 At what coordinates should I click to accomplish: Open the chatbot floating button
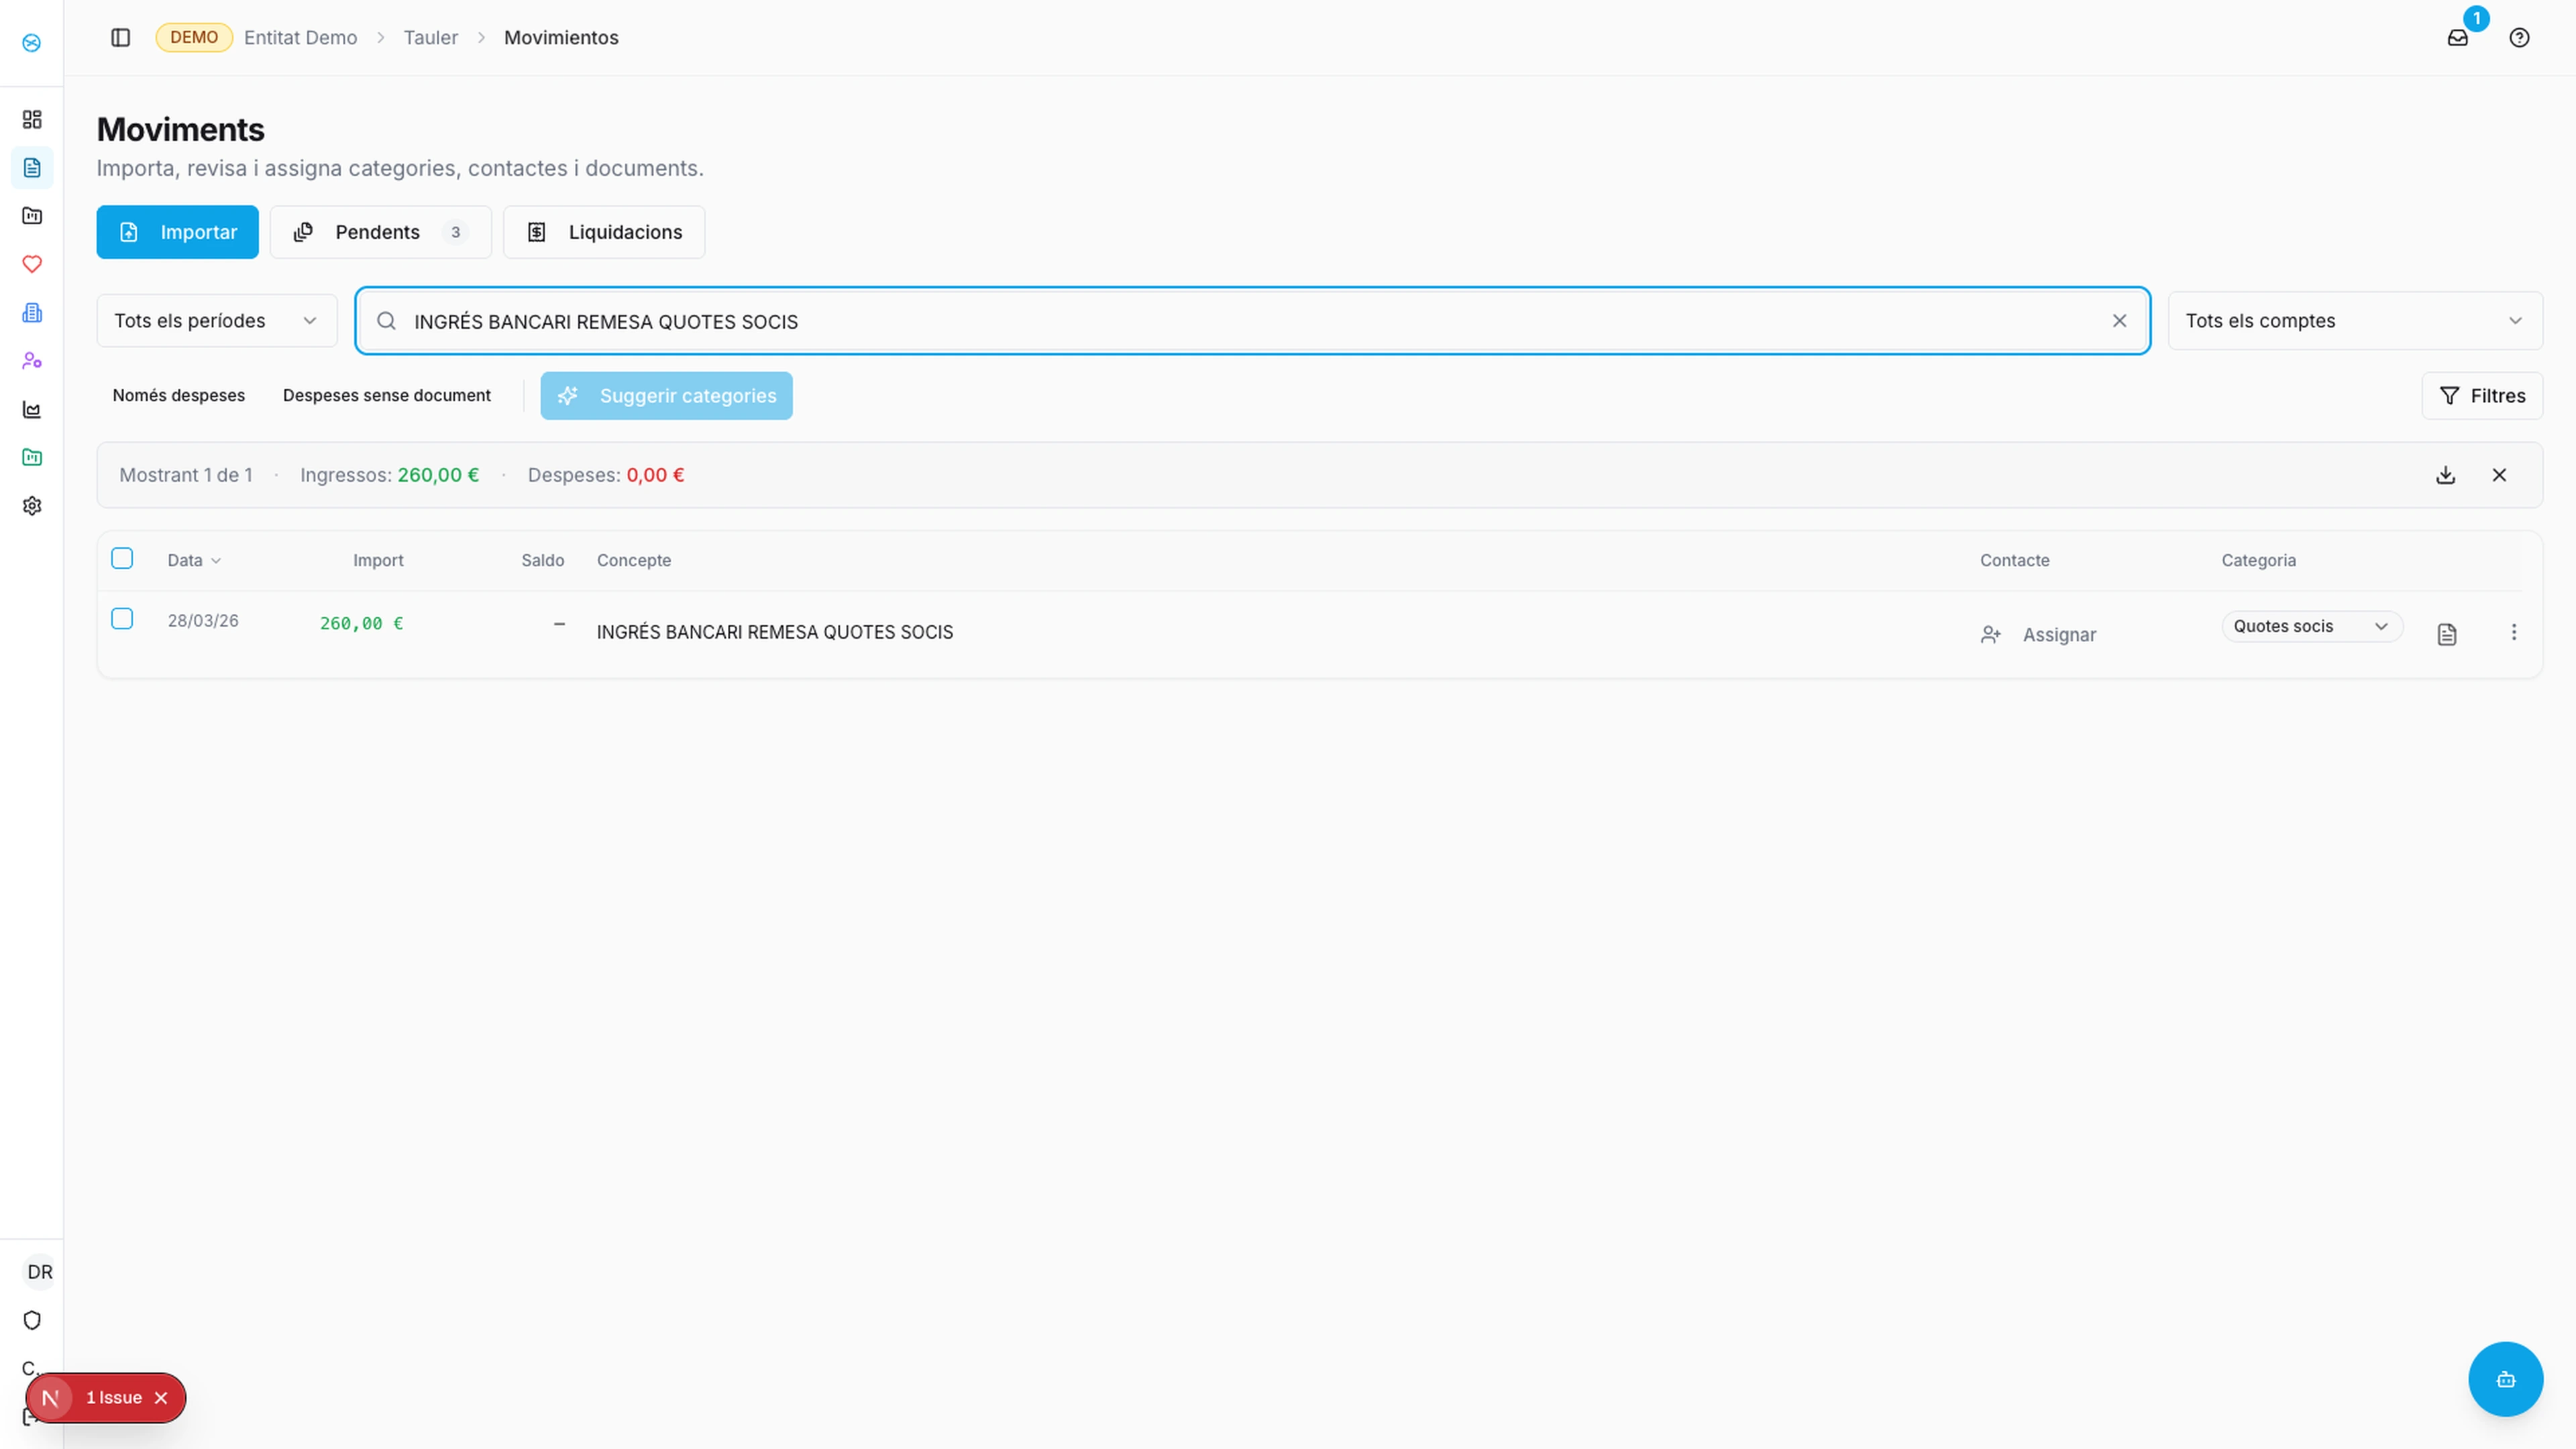tap(2505, 1379)
